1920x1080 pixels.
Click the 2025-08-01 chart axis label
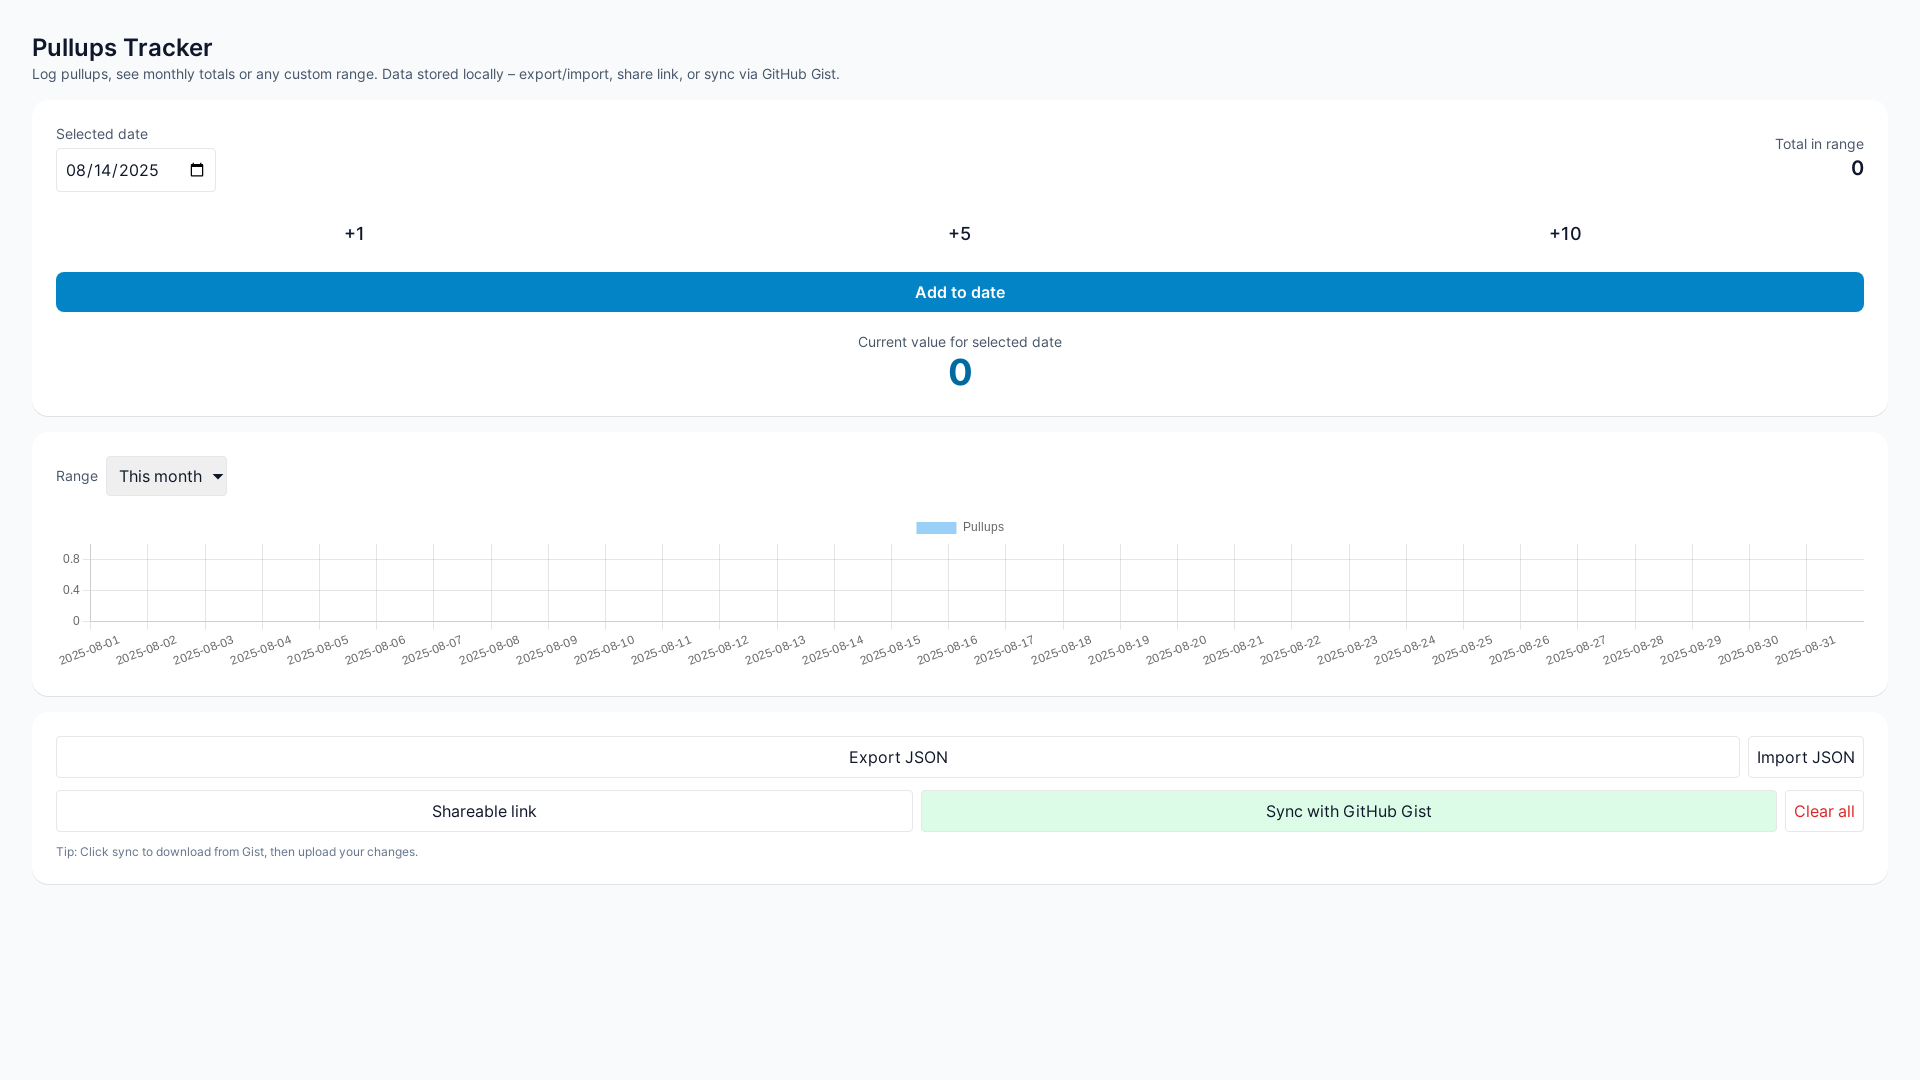pos(90,650)
